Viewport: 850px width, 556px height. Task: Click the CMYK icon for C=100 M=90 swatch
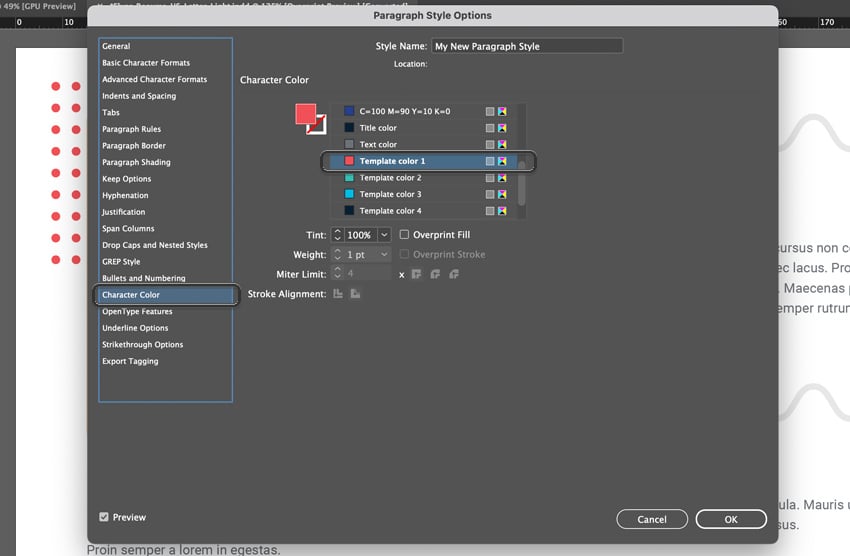pyautogui.click(x=503, y=111)
